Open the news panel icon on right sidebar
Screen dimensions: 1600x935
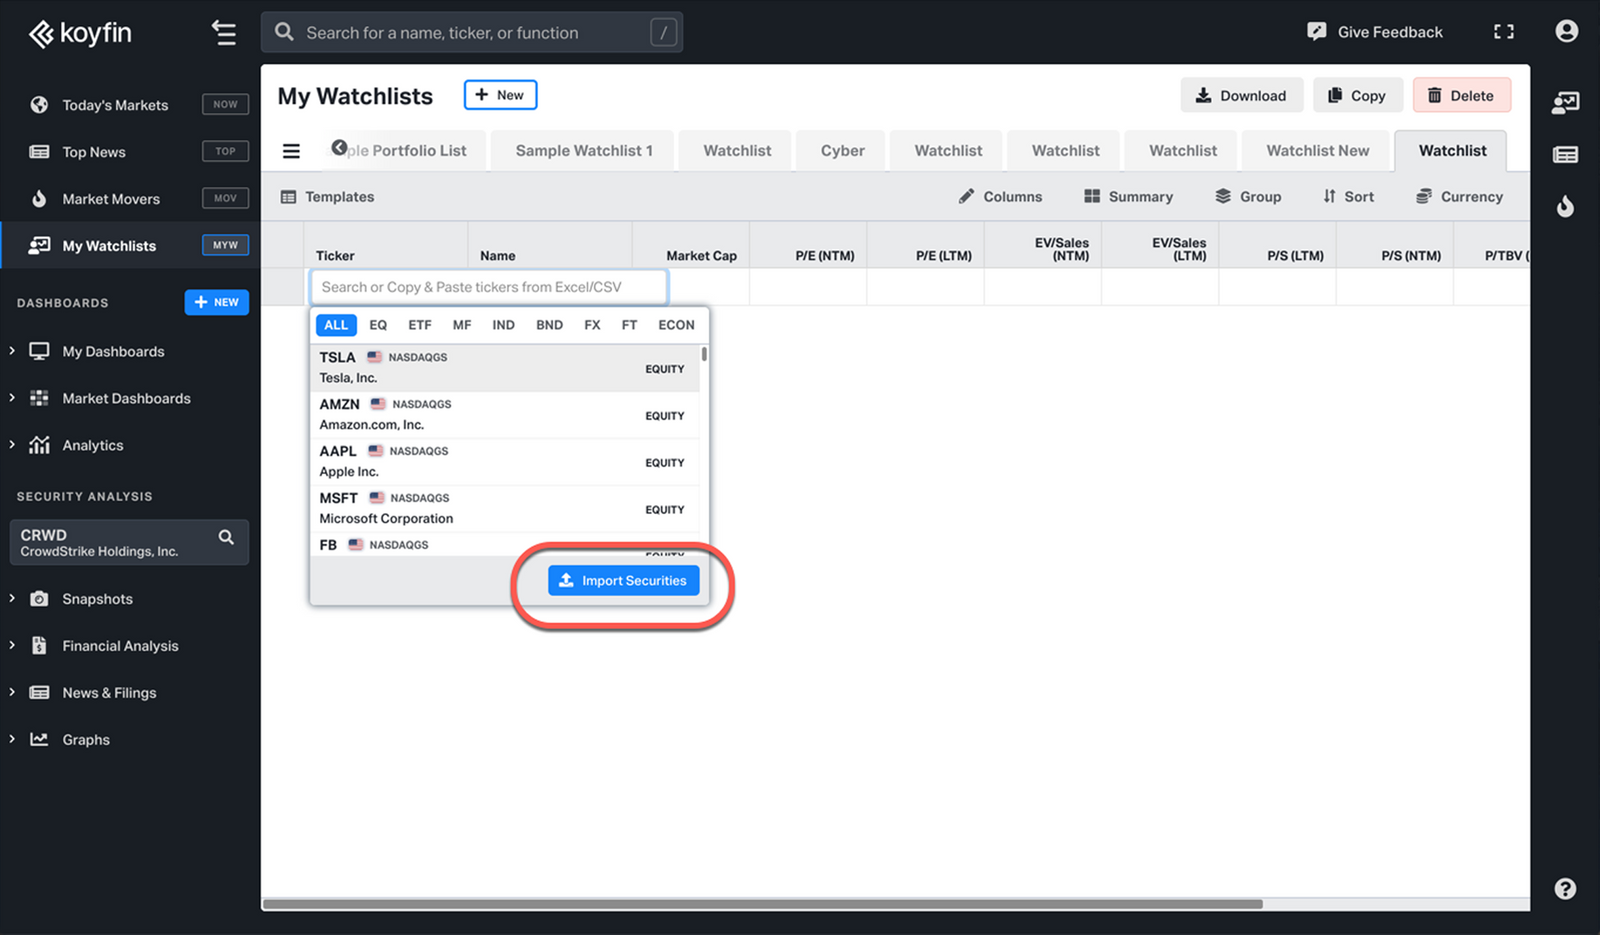click(1565, 154)
